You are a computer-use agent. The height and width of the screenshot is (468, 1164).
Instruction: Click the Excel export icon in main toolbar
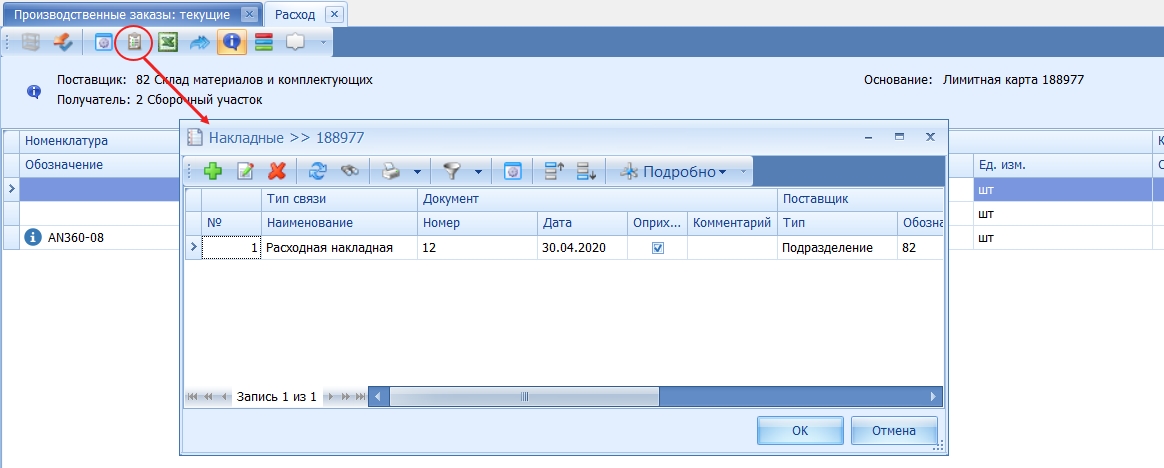pos(168,42)
